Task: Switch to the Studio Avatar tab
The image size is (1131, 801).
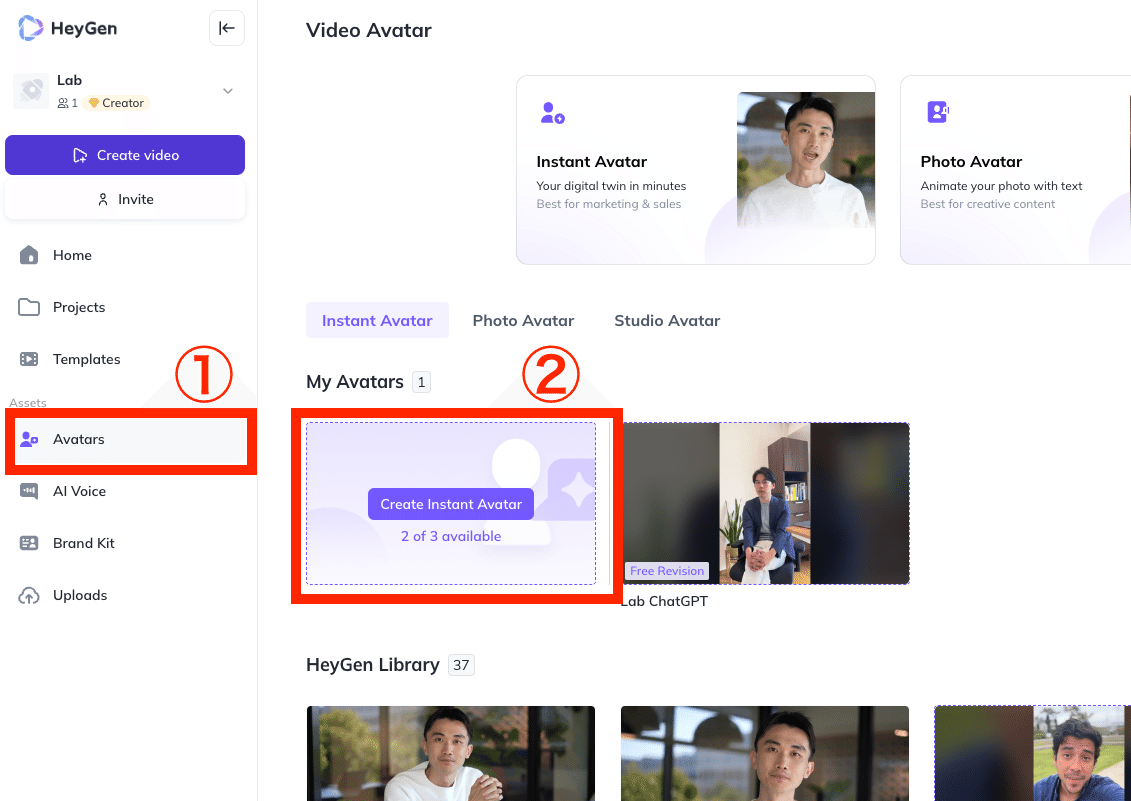Action: click(x=667, y=321)
